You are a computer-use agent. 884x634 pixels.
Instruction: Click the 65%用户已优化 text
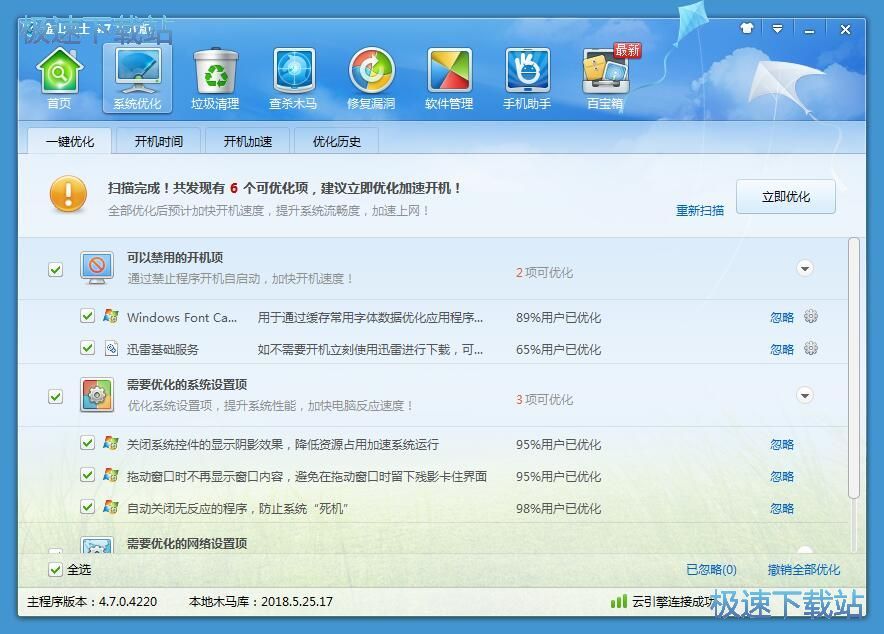tap(558, 349)
